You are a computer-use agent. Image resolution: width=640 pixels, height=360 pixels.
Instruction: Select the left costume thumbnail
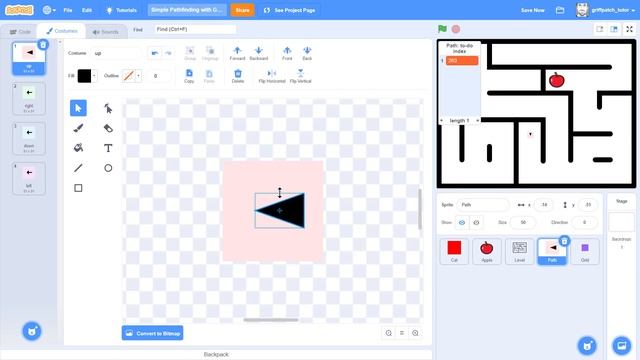pos(29,178)
